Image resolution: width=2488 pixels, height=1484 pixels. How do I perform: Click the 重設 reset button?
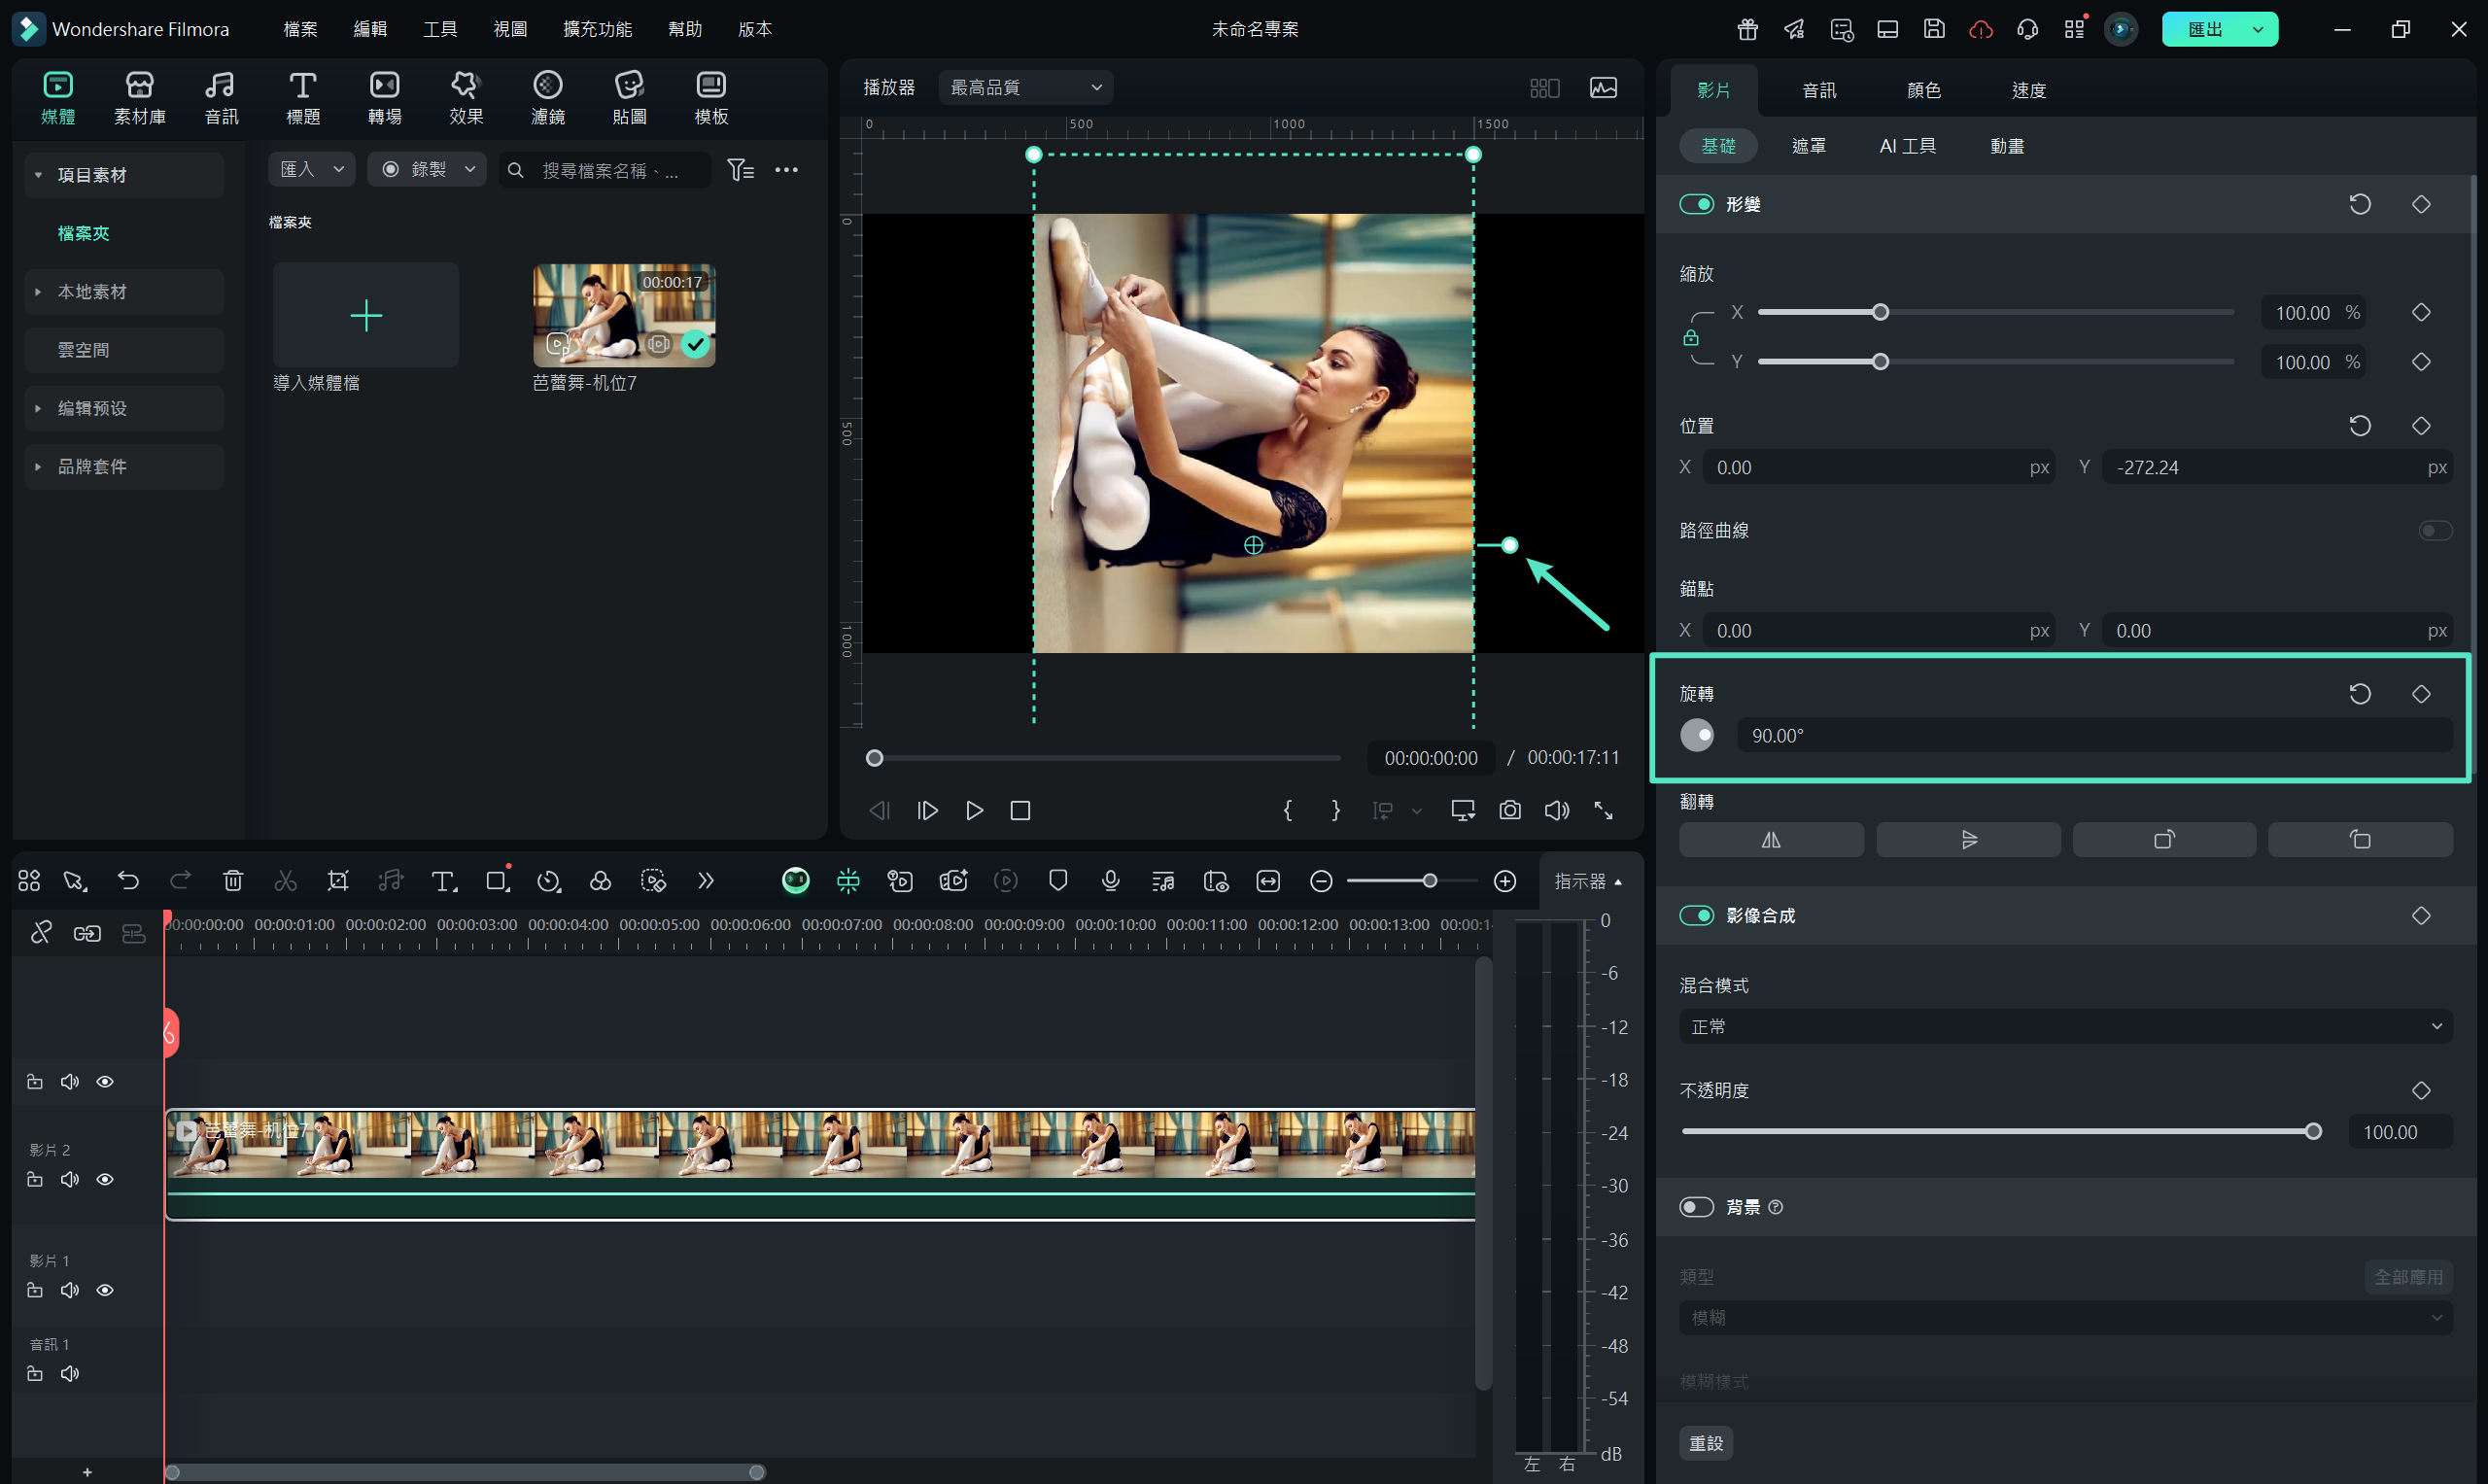coord(1705,1443)
